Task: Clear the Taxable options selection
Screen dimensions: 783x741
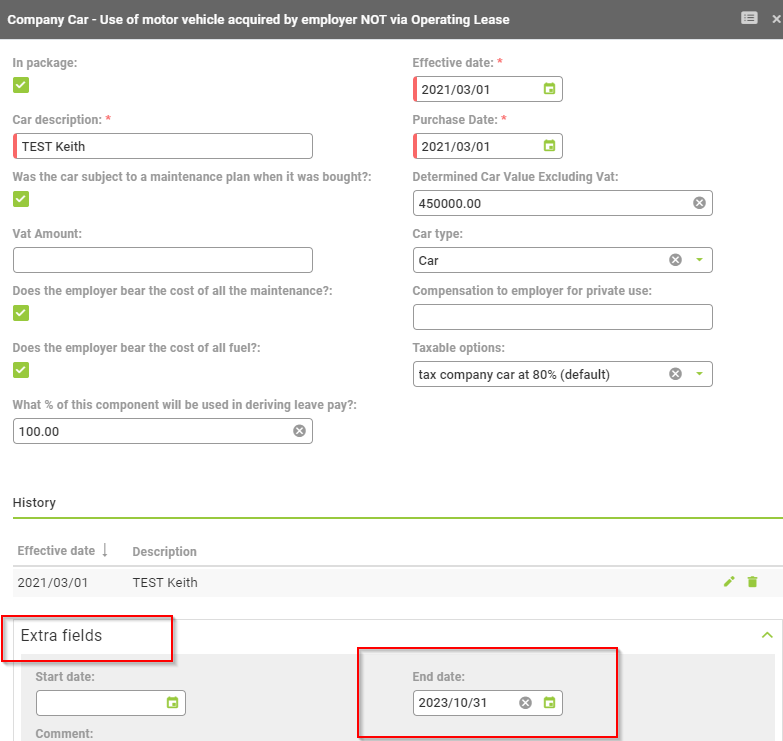Action: click(675, 374)
